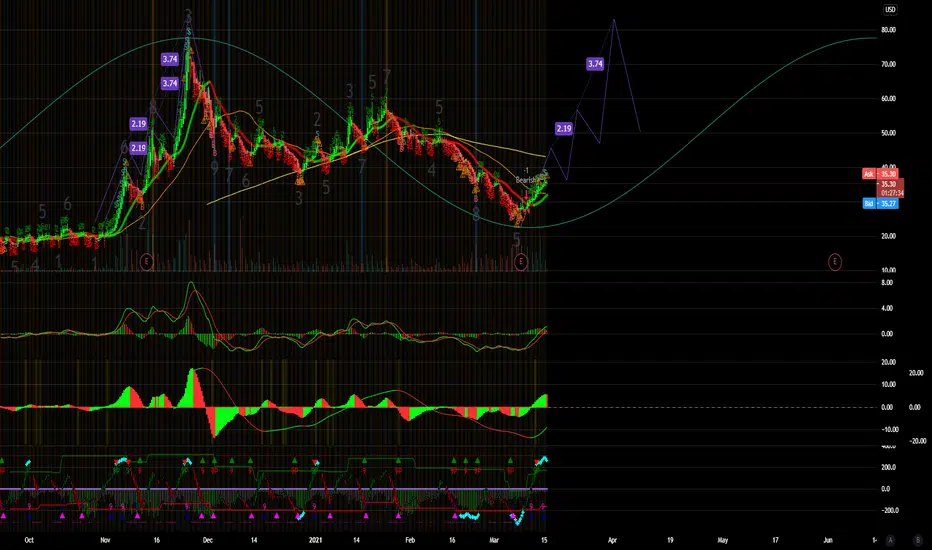The width and height of the screenshot is (932, 550).
Task: Click the 70.00 price axis label
Action: pos(889,64)
